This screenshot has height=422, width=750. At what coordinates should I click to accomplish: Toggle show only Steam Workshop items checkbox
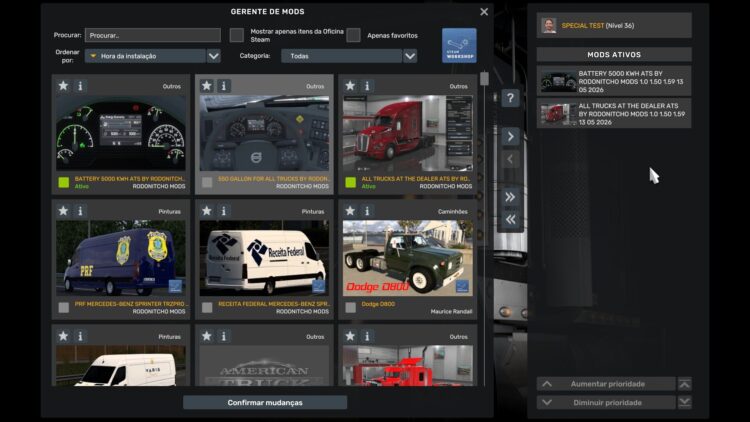click(x=237, y=35)
